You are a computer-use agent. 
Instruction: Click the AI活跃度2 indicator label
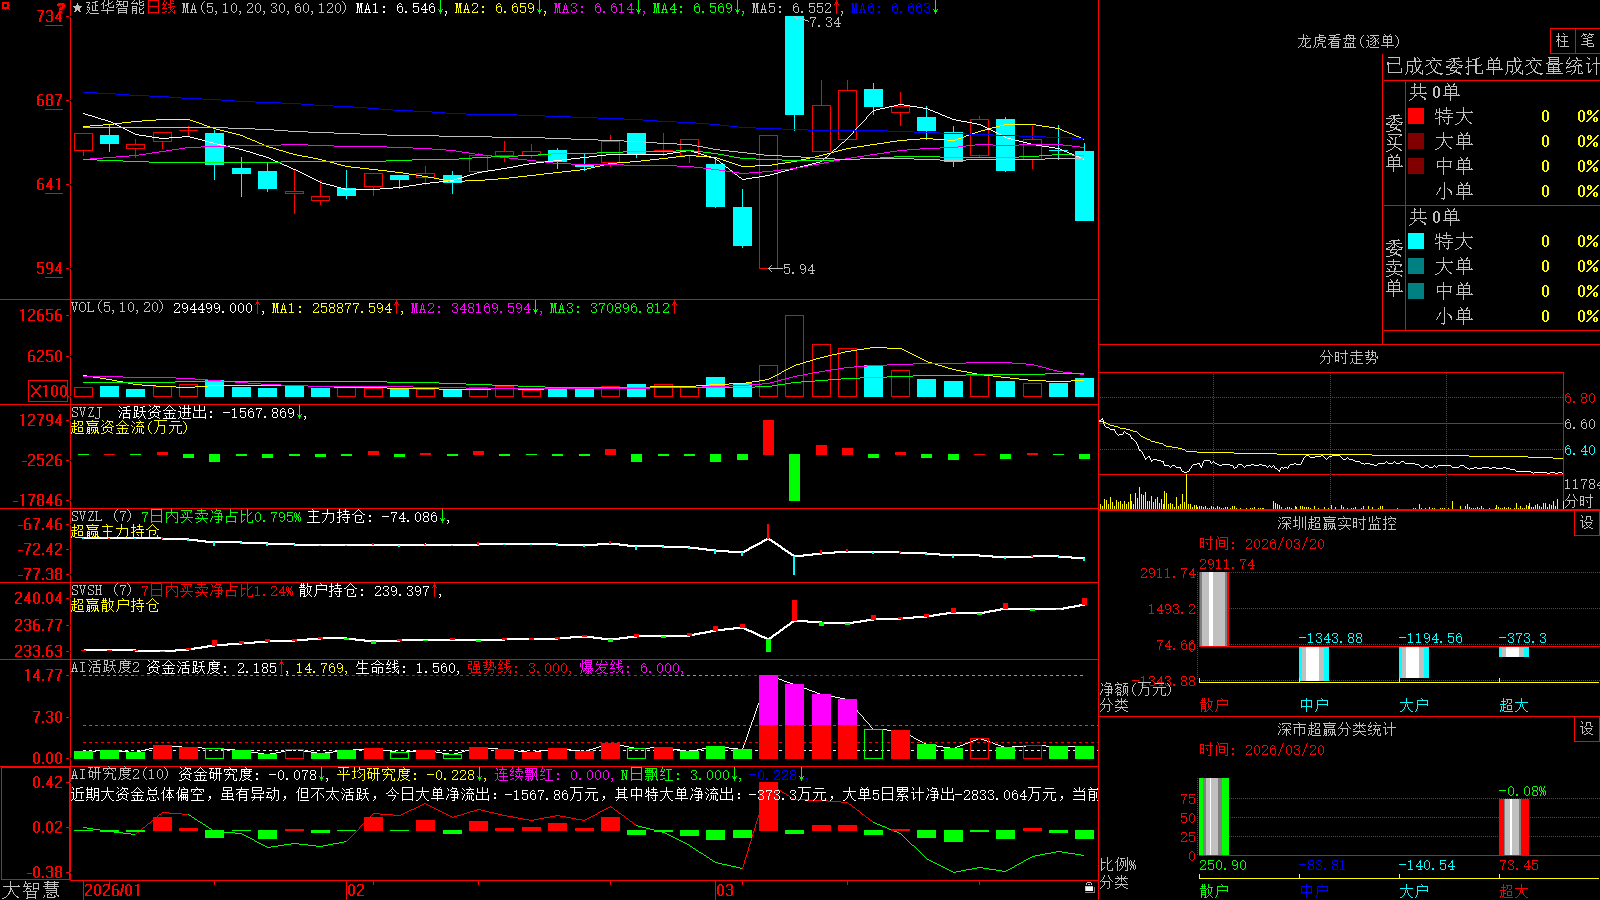click(x=105, y=667)
